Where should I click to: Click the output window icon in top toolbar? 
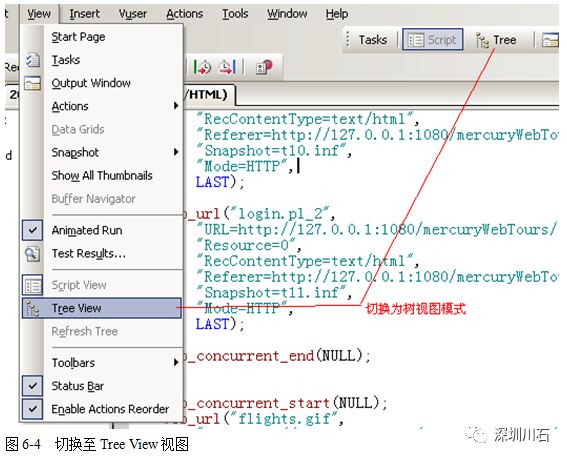point(550,39)
